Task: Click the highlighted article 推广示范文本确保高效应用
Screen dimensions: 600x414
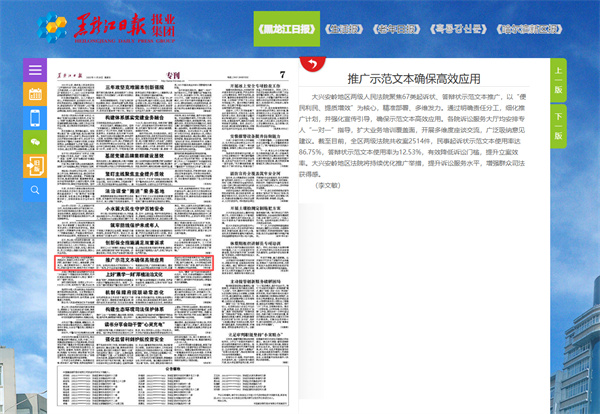Action: click(133, 259)
